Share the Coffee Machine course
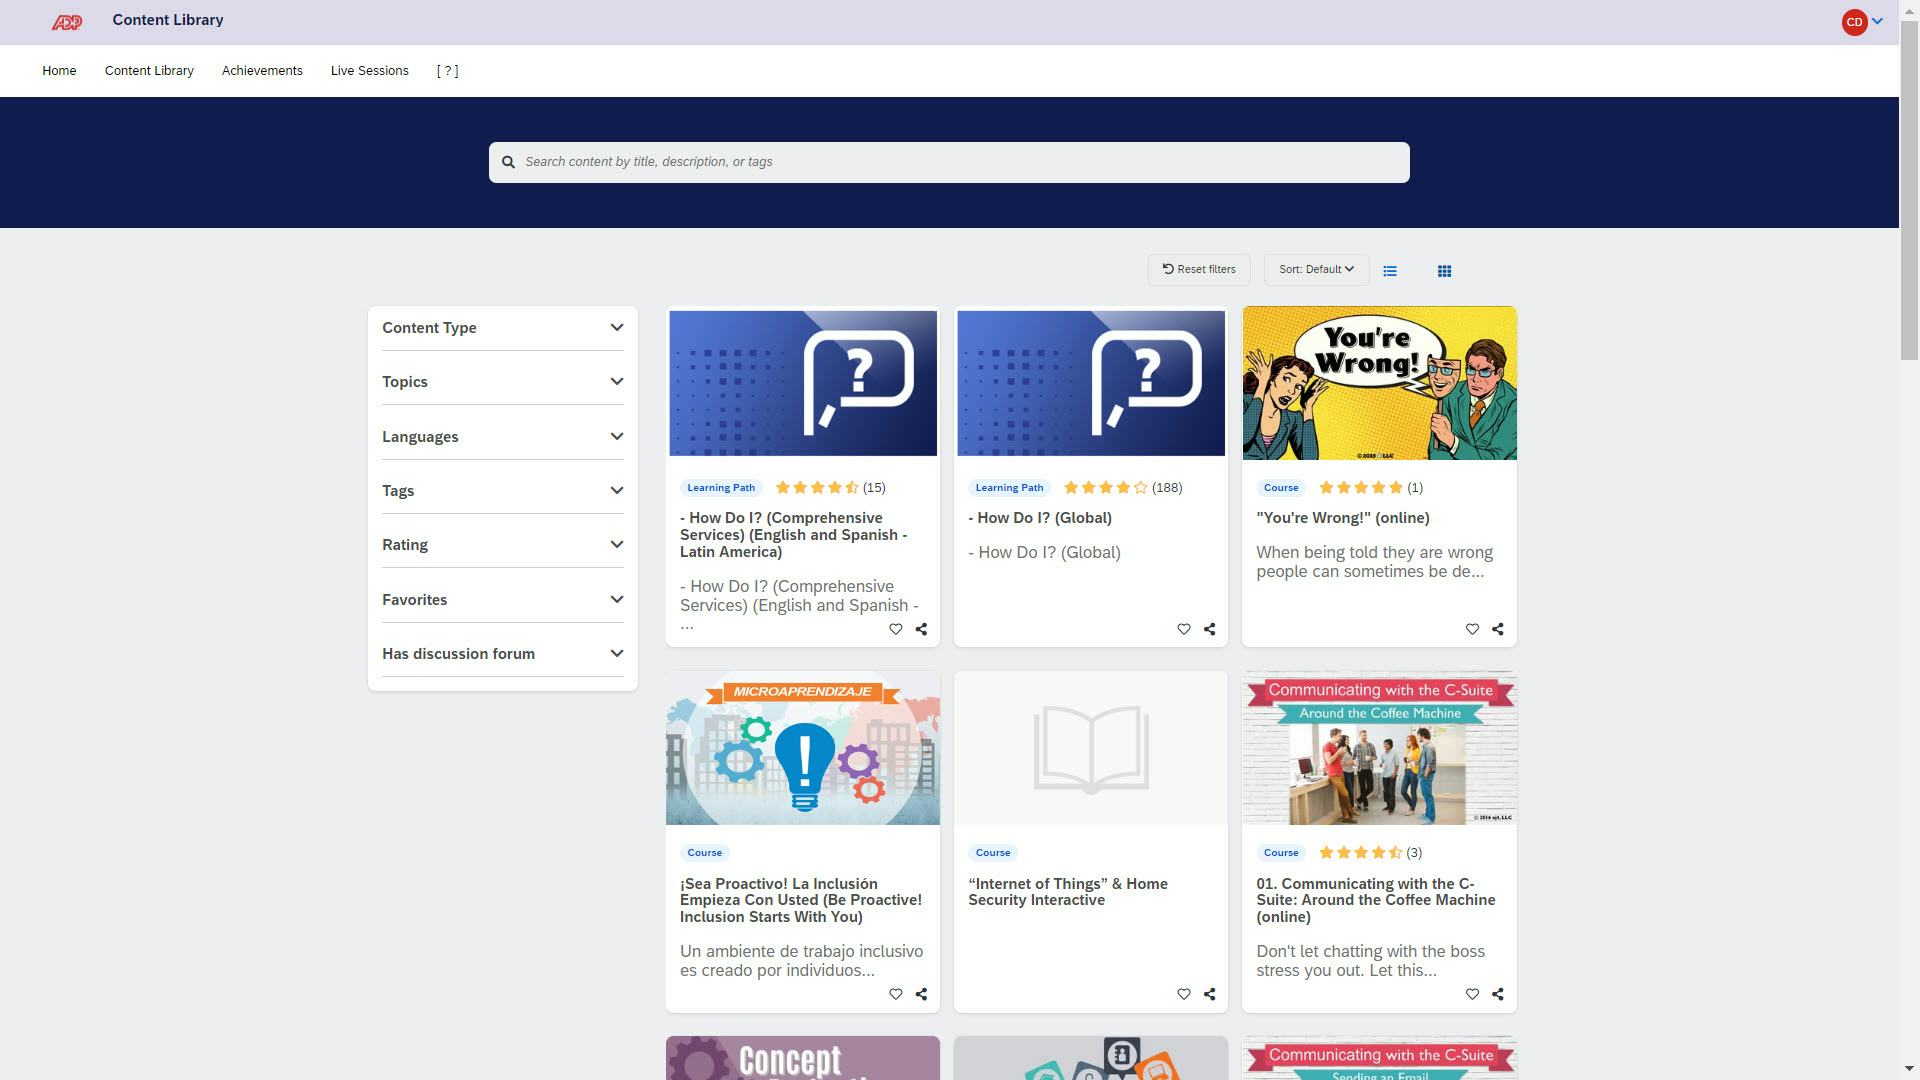Viewport: 1920px width, 1080px height. tap(1497, 994)
